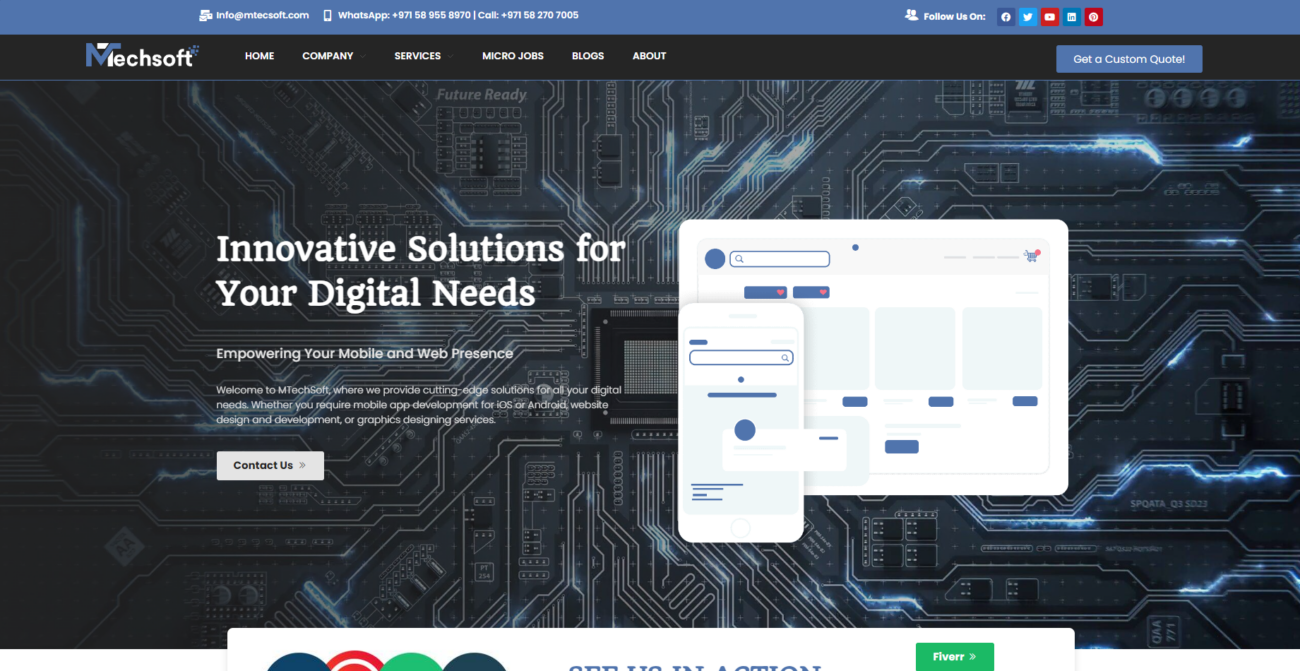Click the phone icon beside WhatsApp number
The image size is (1300, 671).
pos(328,15)
